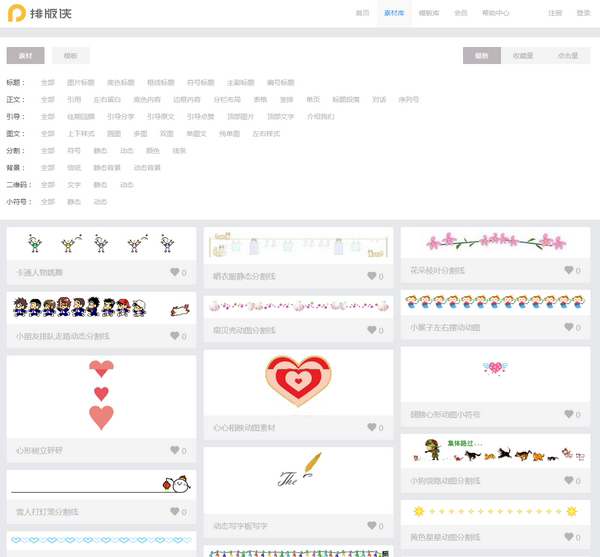Screen dimensions: 600x557
Task: Open the 模板库 nav item
Action: 429,13
